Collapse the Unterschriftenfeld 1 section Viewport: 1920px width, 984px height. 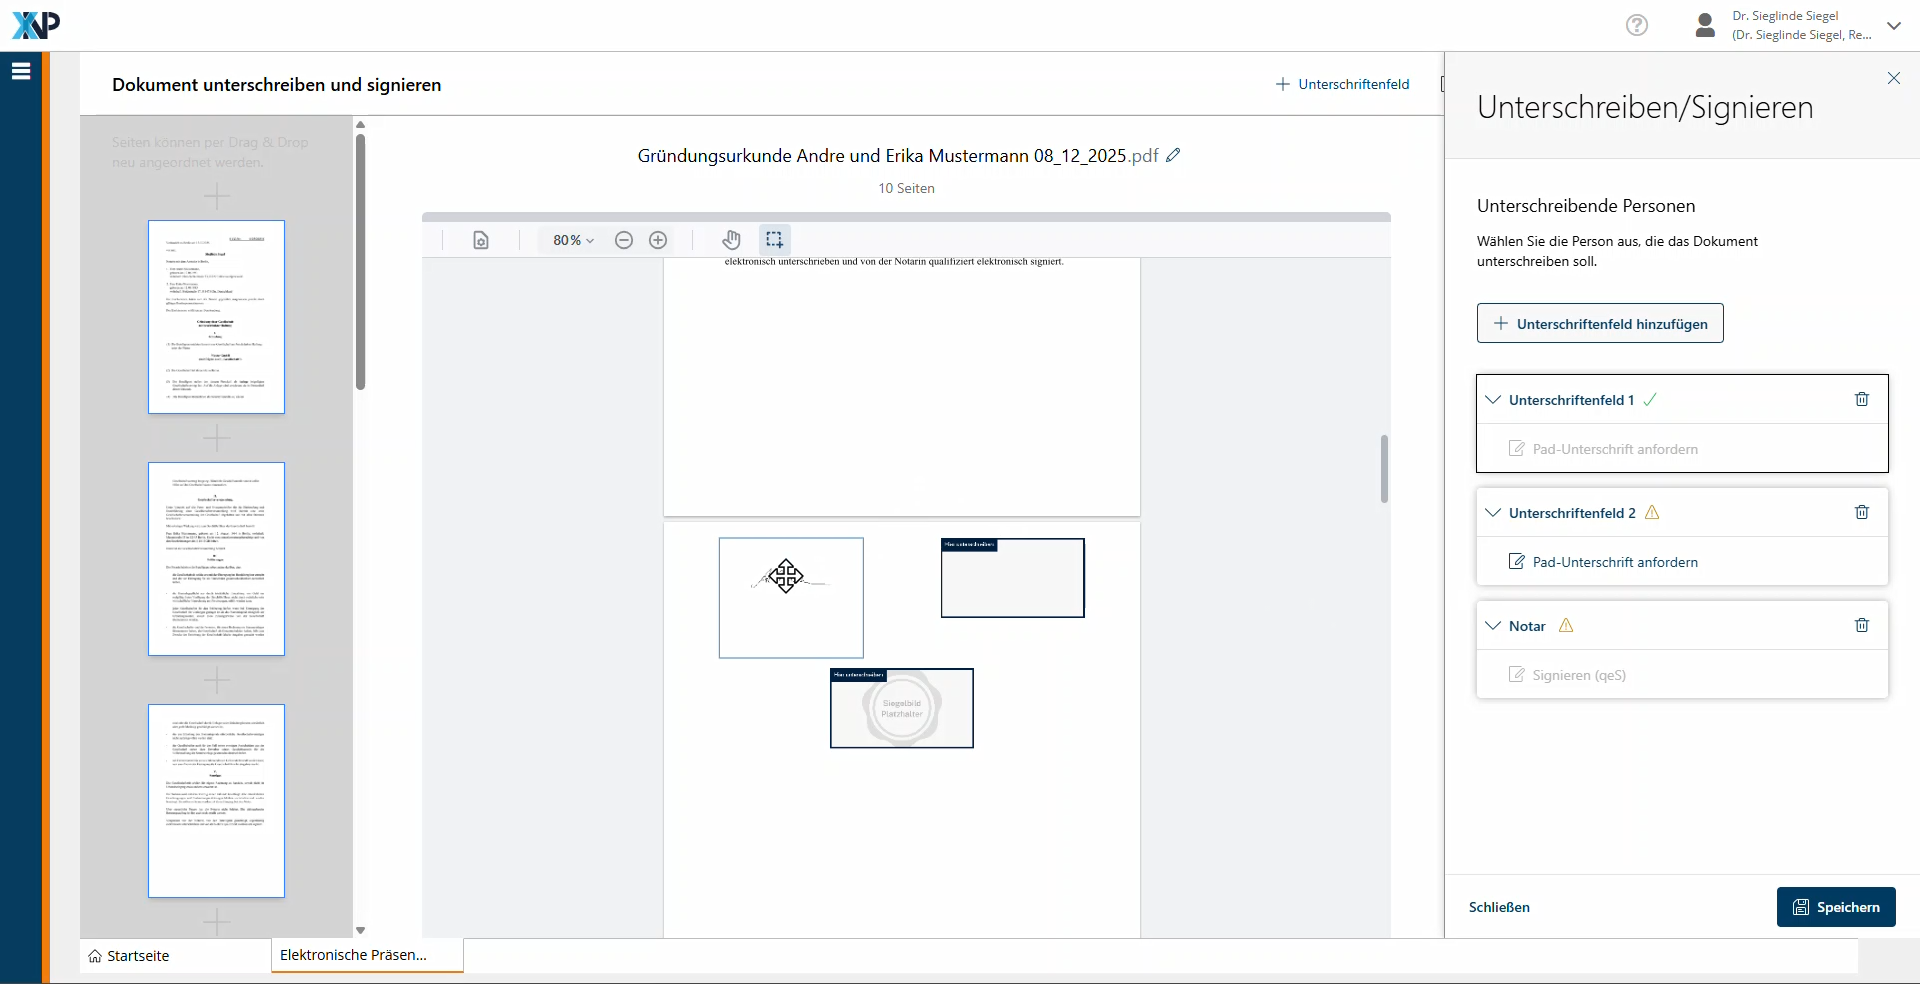[1493, 400]
